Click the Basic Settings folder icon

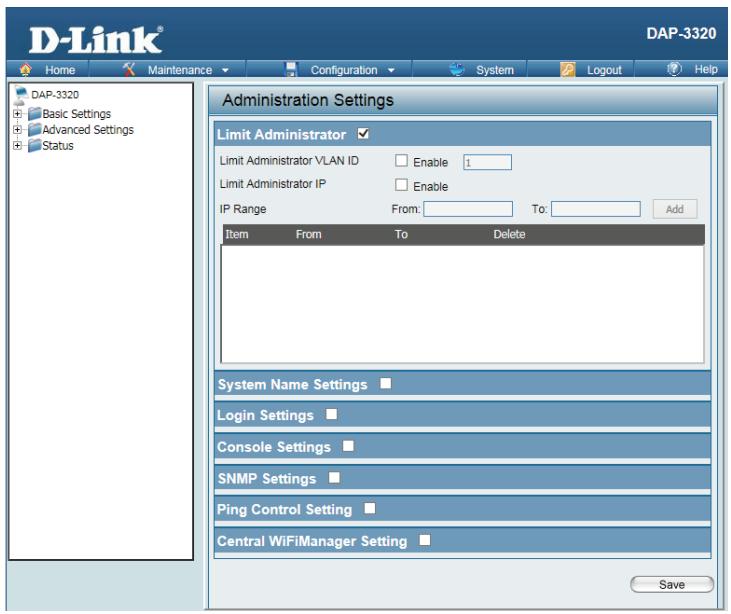34,114
